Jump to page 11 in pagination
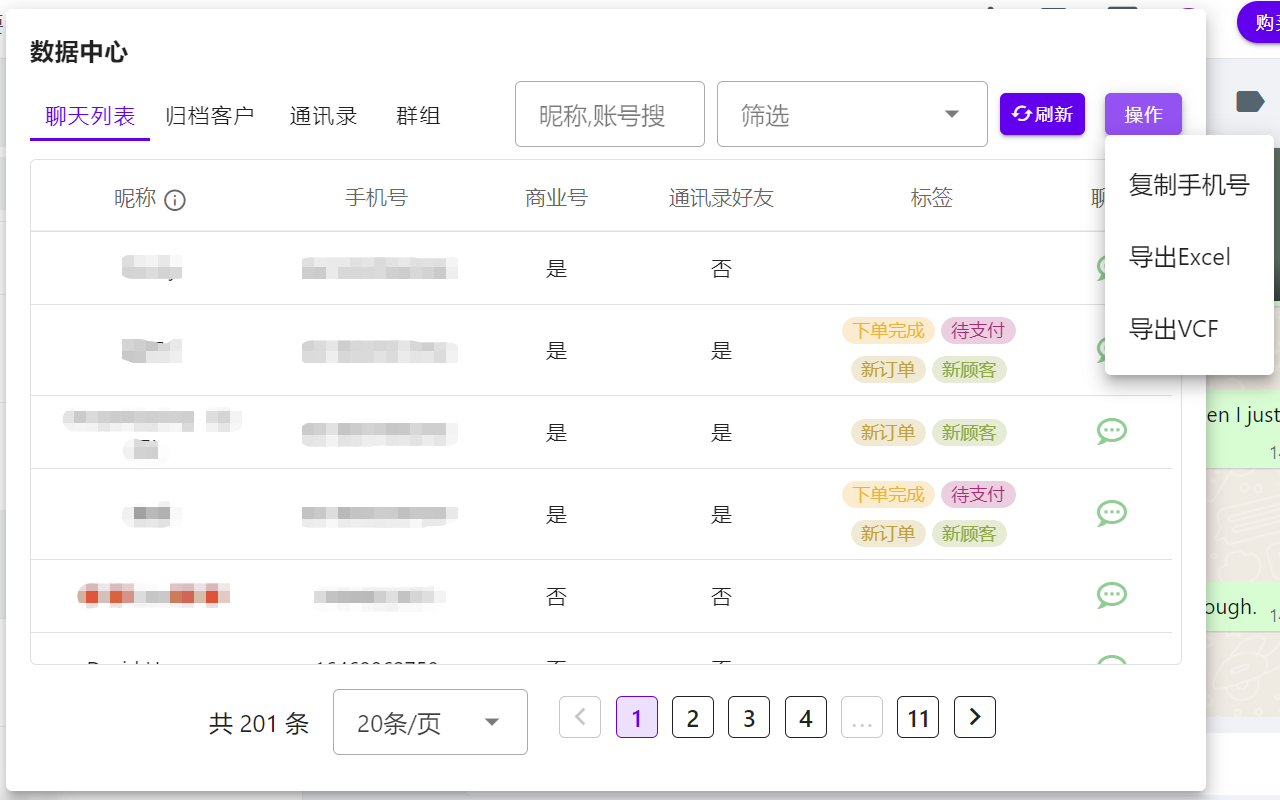This screenshot has height=800, width=1280. 918,717
